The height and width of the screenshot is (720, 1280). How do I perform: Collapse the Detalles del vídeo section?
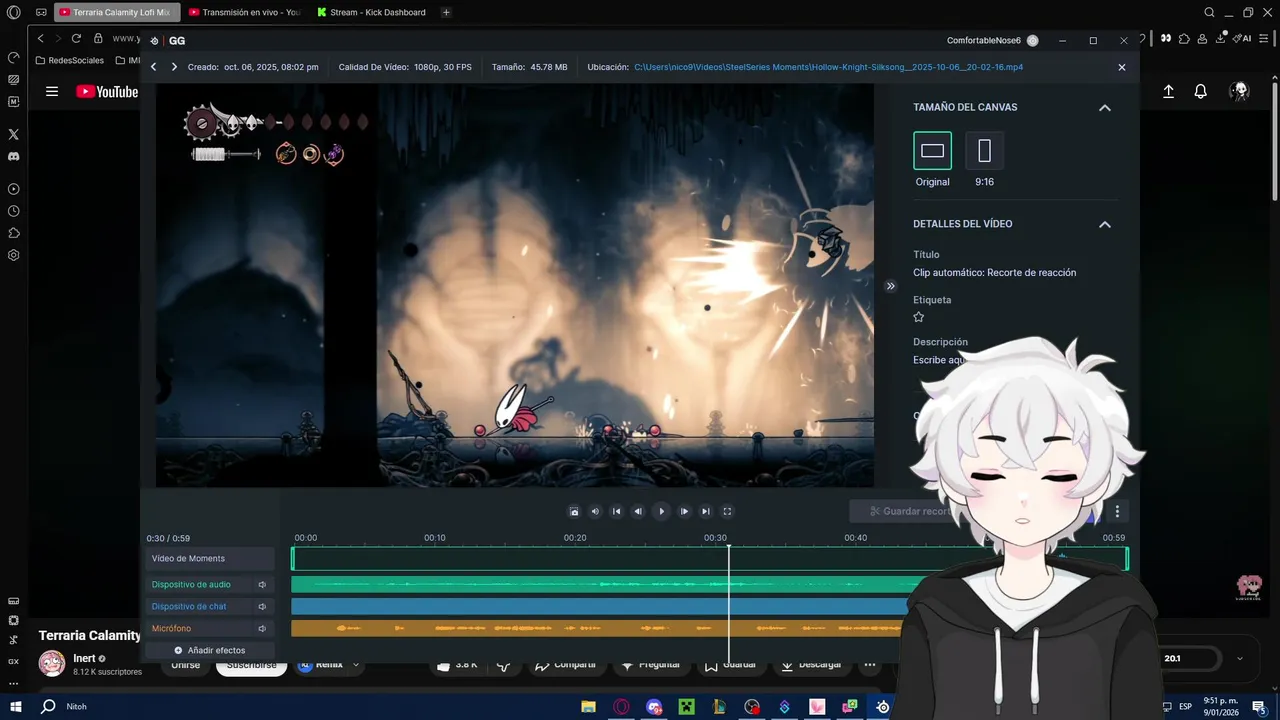point(1105,224)
